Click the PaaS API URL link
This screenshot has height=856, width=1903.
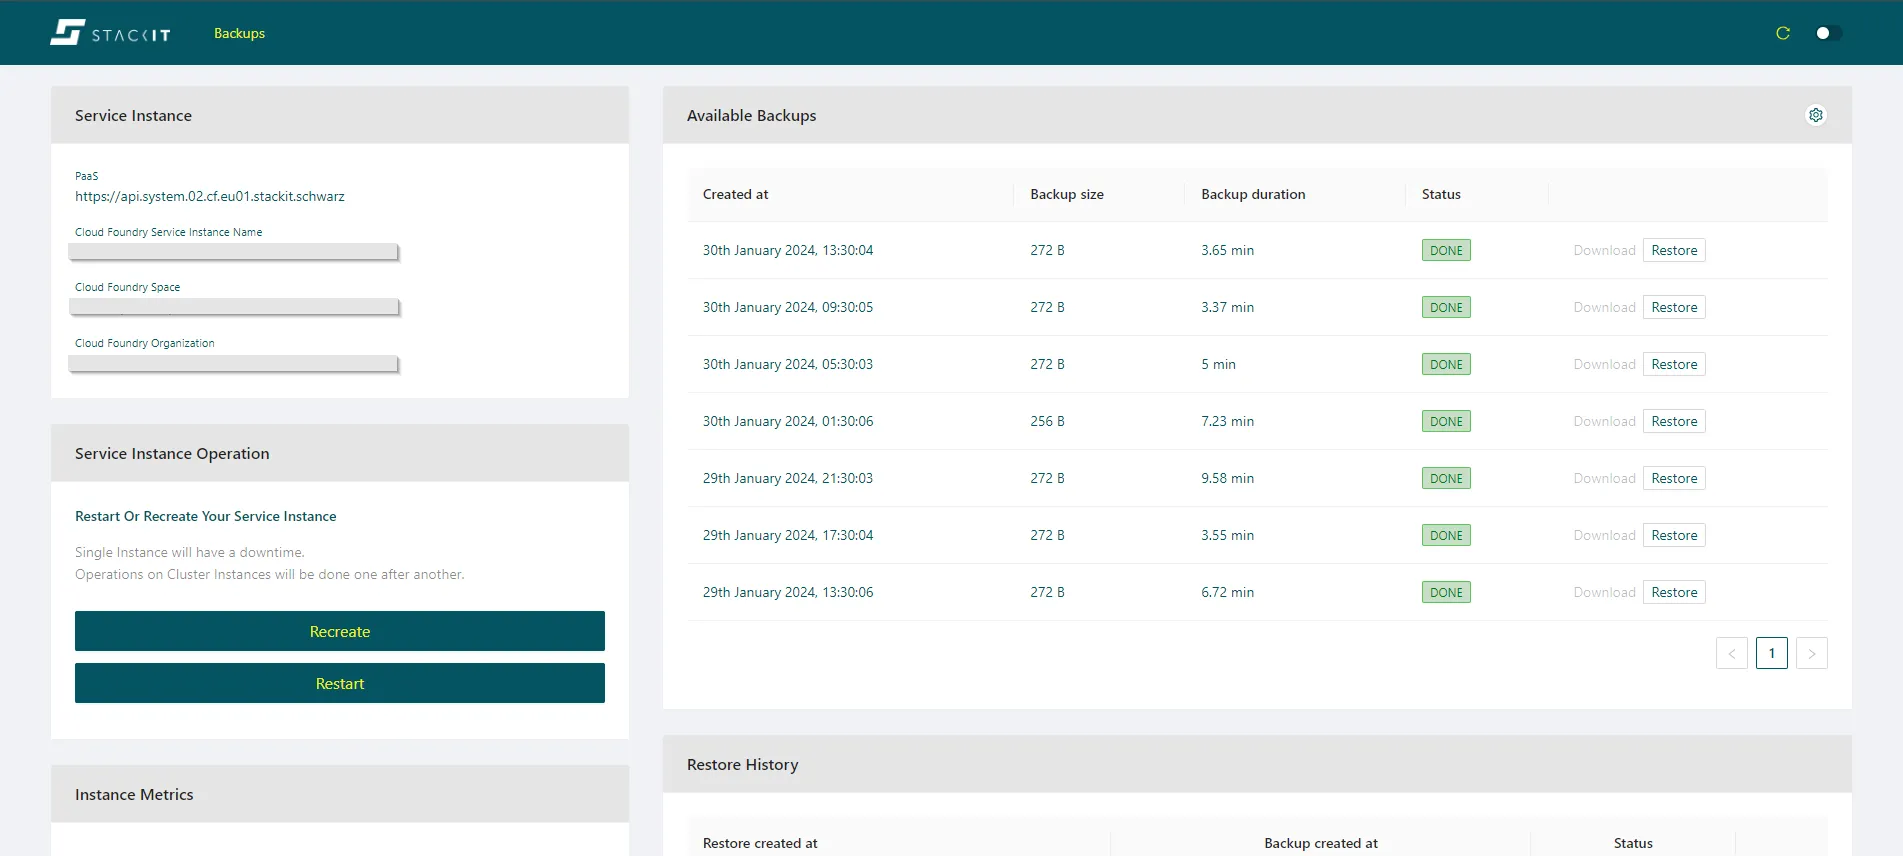(210, 197)
